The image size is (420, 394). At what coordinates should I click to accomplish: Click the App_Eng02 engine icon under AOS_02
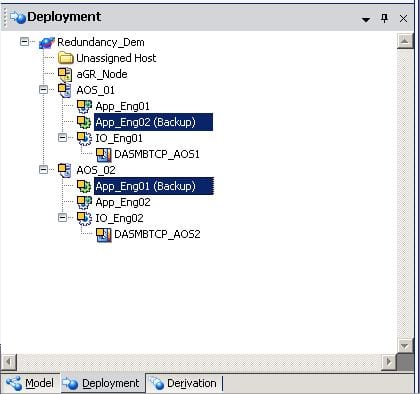coord(84,202)
